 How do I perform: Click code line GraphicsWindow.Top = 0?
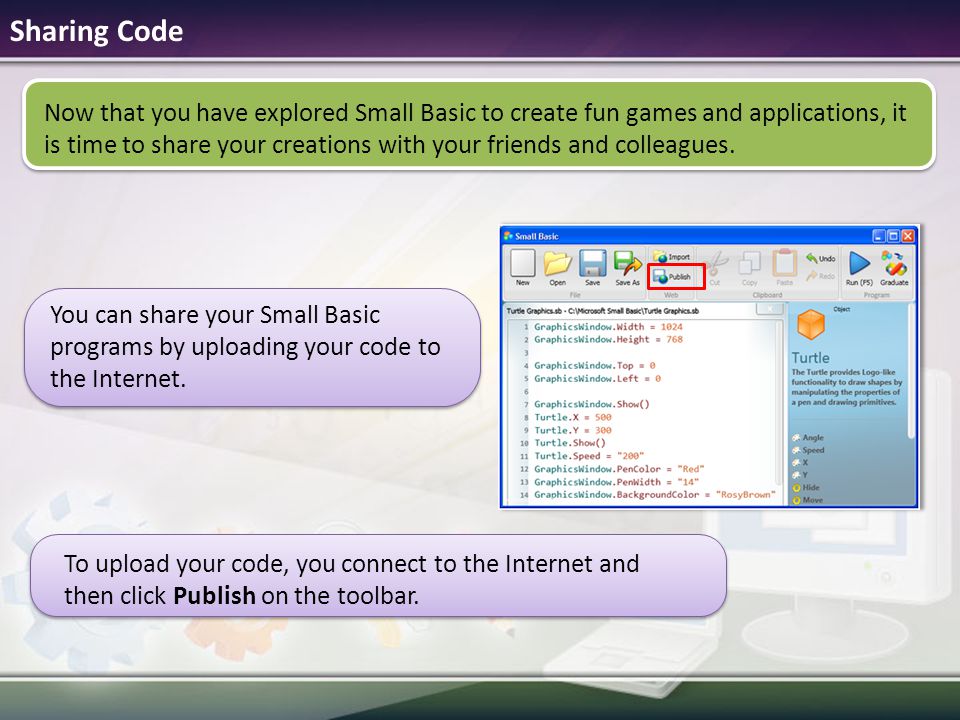[x=594, y=366]
